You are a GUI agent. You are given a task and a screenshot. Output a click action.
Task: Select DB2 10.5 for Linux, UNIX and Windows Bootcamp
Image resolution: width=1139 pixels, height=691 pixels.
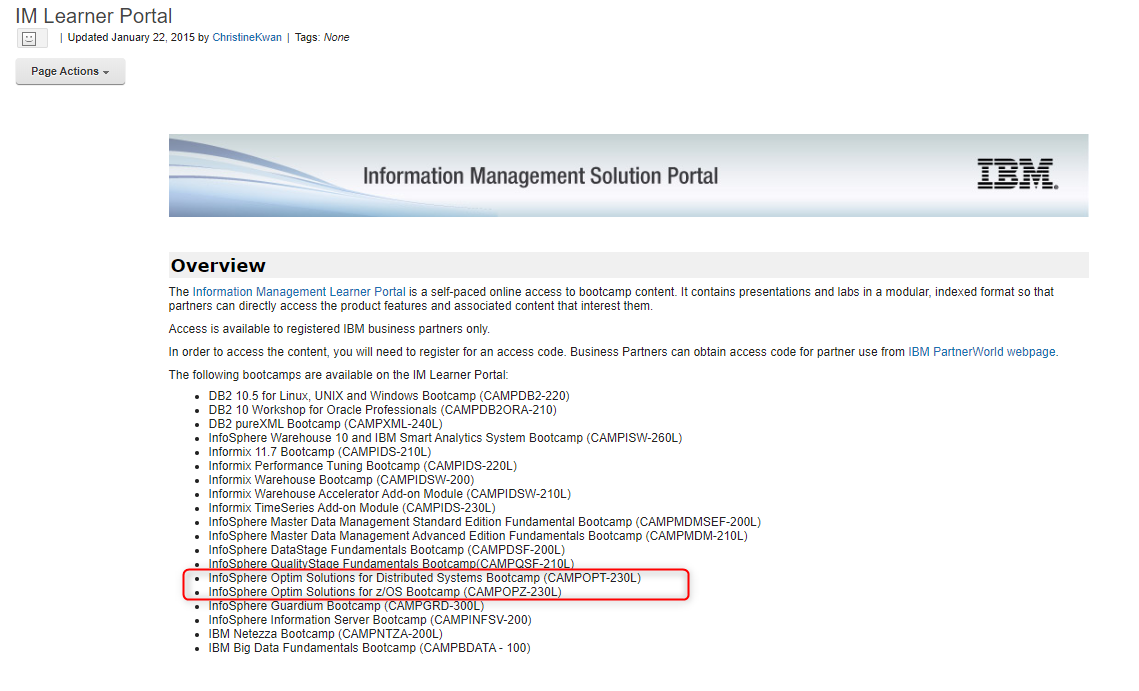(389, 396)
